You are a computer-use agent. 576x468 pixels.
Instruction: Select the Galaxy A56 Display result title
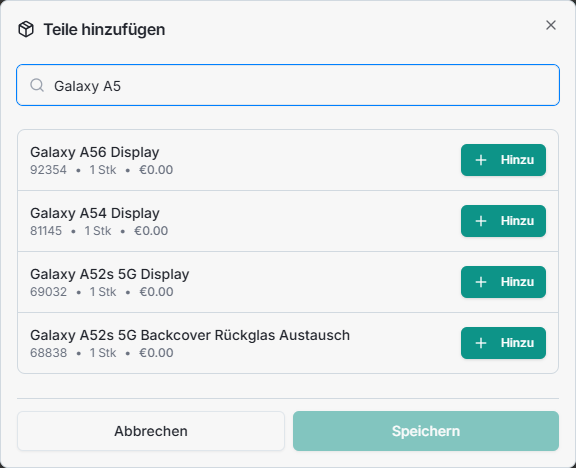(95, 152)
